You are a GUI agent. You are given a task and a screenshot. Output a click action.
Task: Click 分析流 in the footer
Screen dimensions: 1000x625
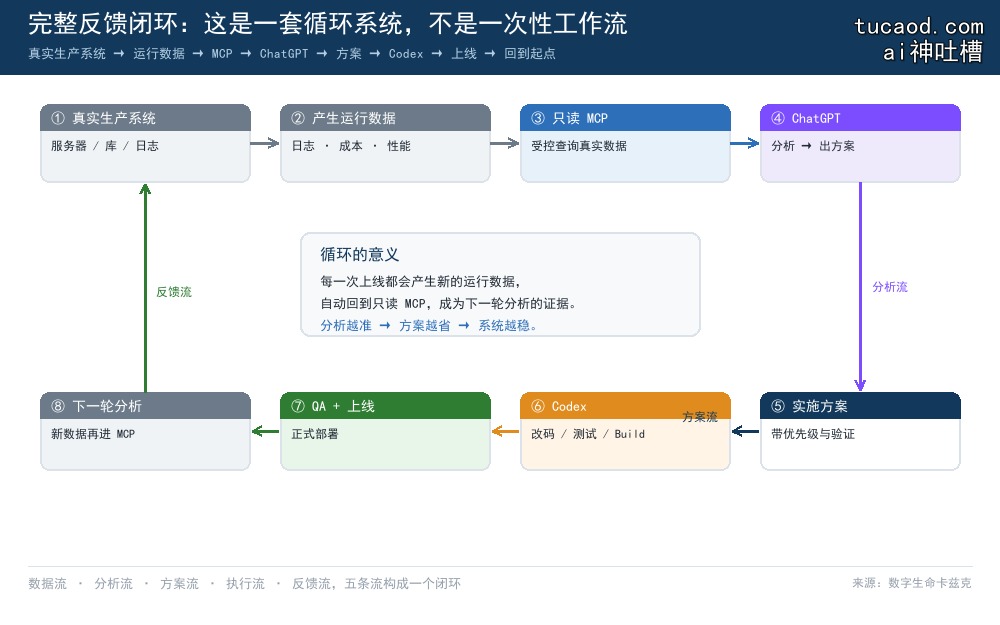tap(114, 584)
